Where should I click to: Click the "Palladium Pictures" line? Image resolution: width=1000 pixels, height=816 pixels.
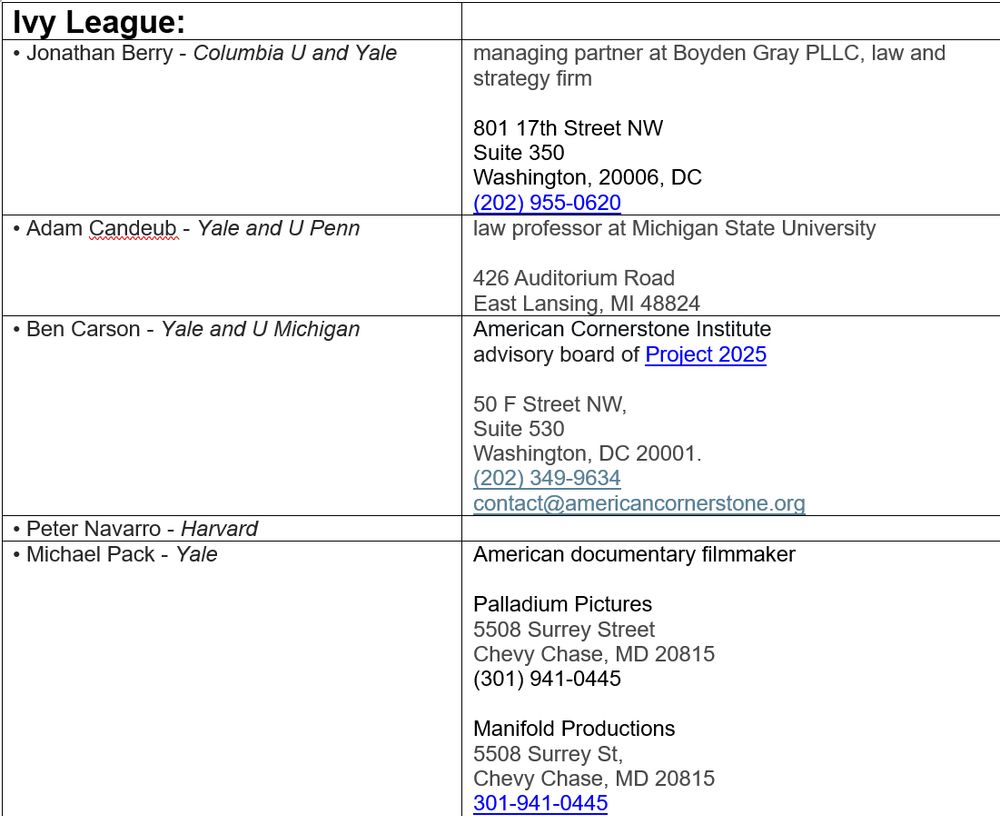coord(562,604)
